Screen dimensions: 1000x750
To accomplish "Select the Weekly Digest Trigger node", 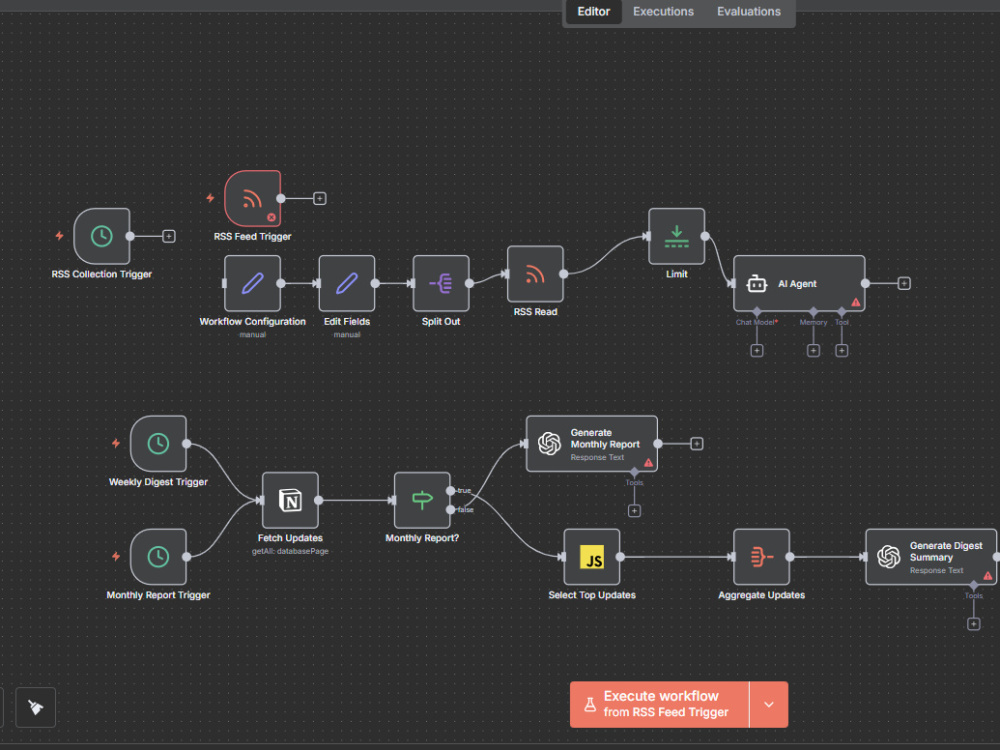I will pos(158,443).
